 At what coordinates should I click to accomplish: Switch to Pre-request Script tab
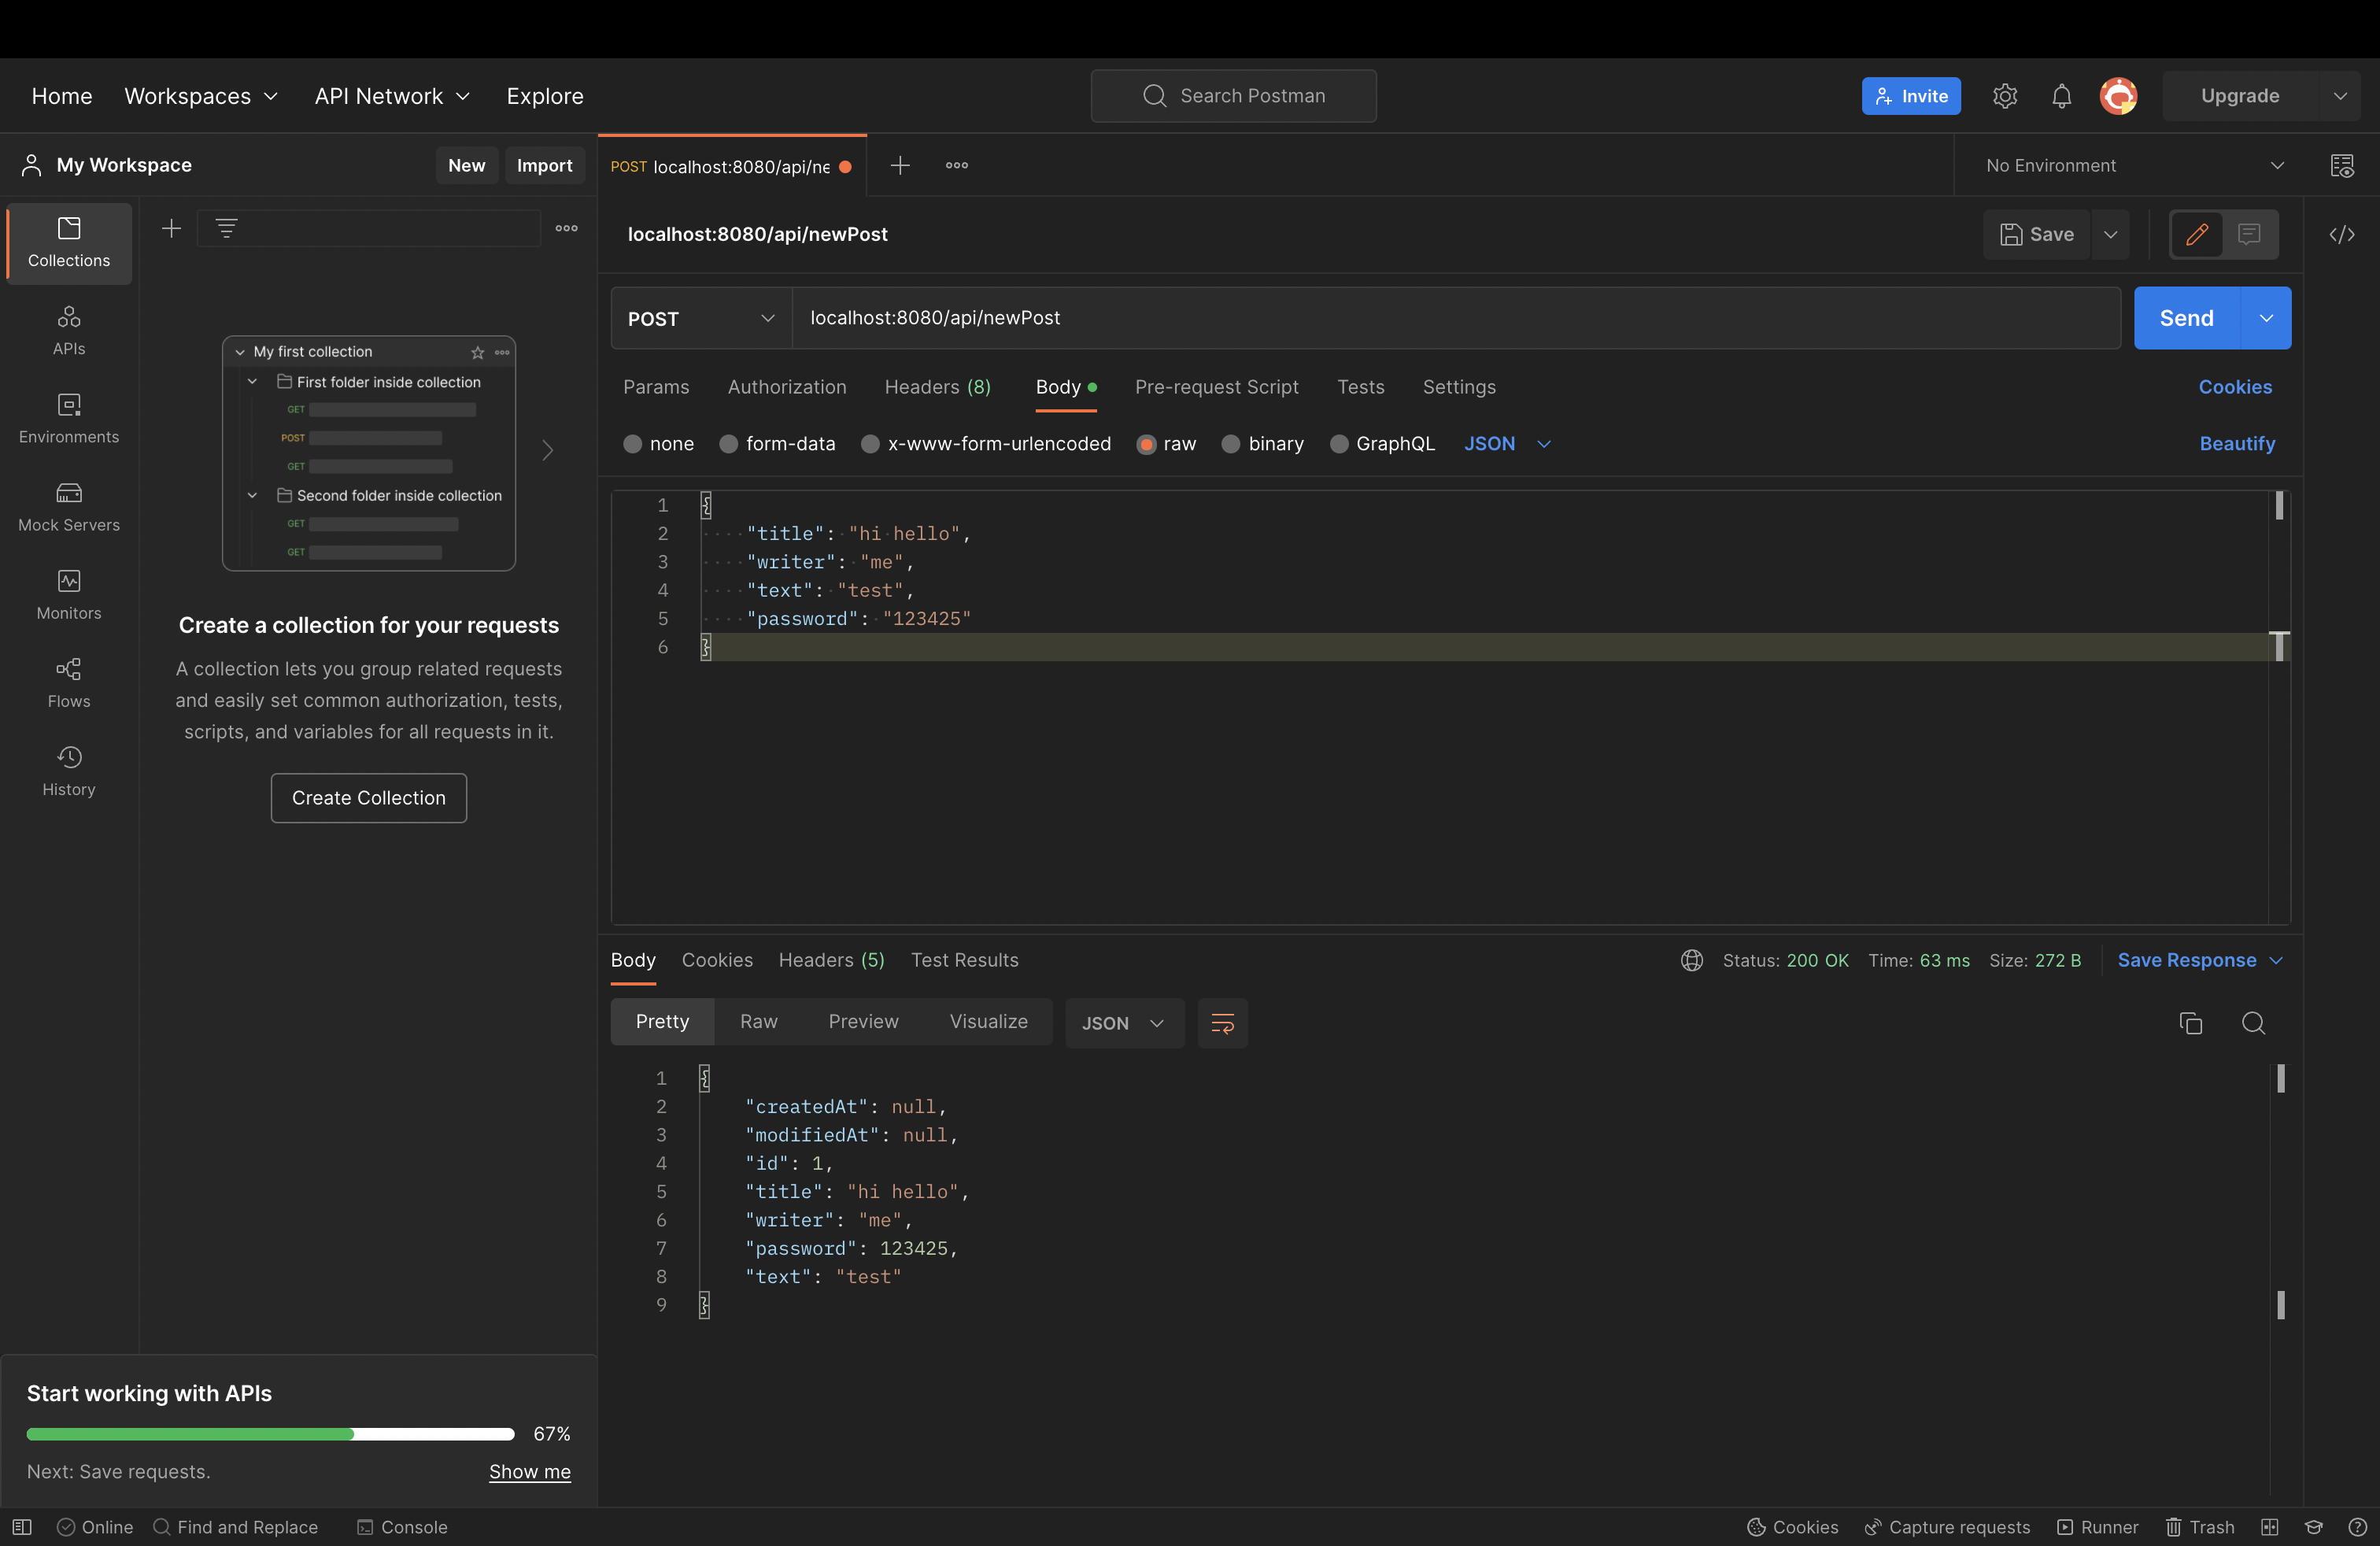[x=1216, y=387]
